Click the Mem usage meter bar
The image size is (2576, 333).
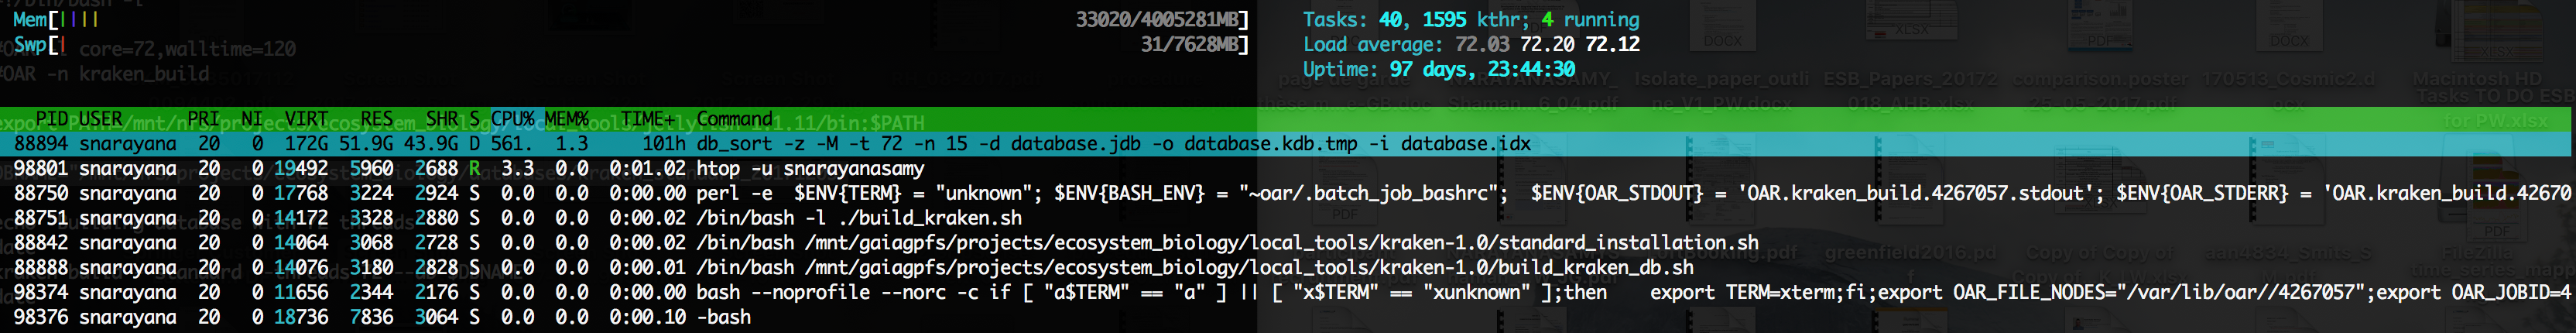pos(631,20)
